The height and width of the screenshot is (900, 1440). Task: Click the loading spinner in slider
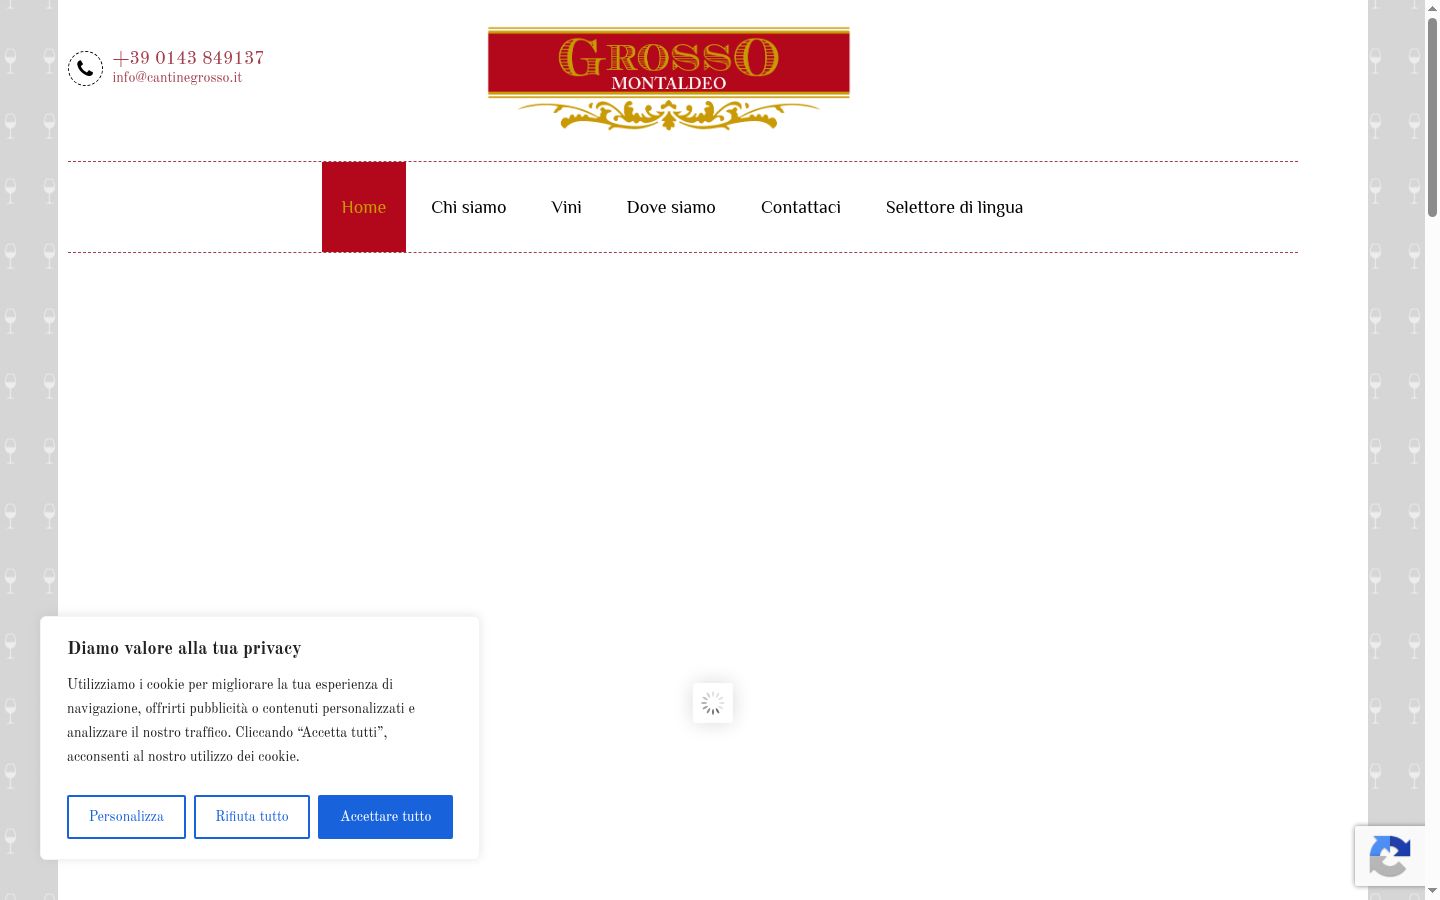tap(713, 703)
